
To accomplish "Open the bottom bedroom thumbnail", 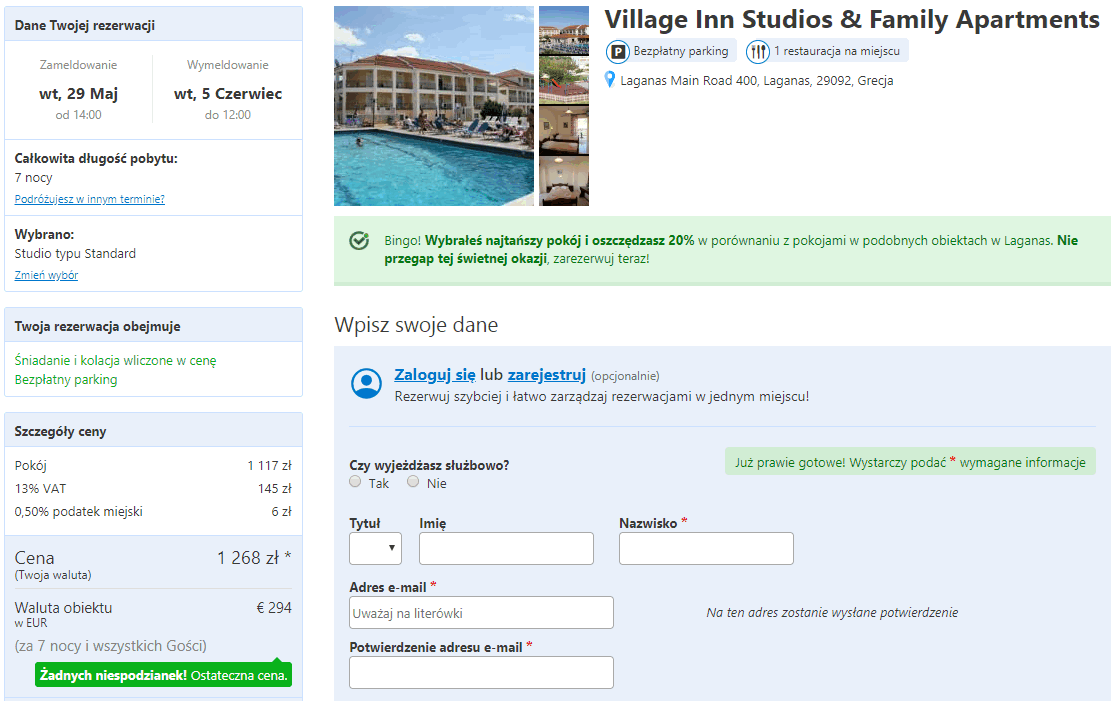I will point(564,182).
